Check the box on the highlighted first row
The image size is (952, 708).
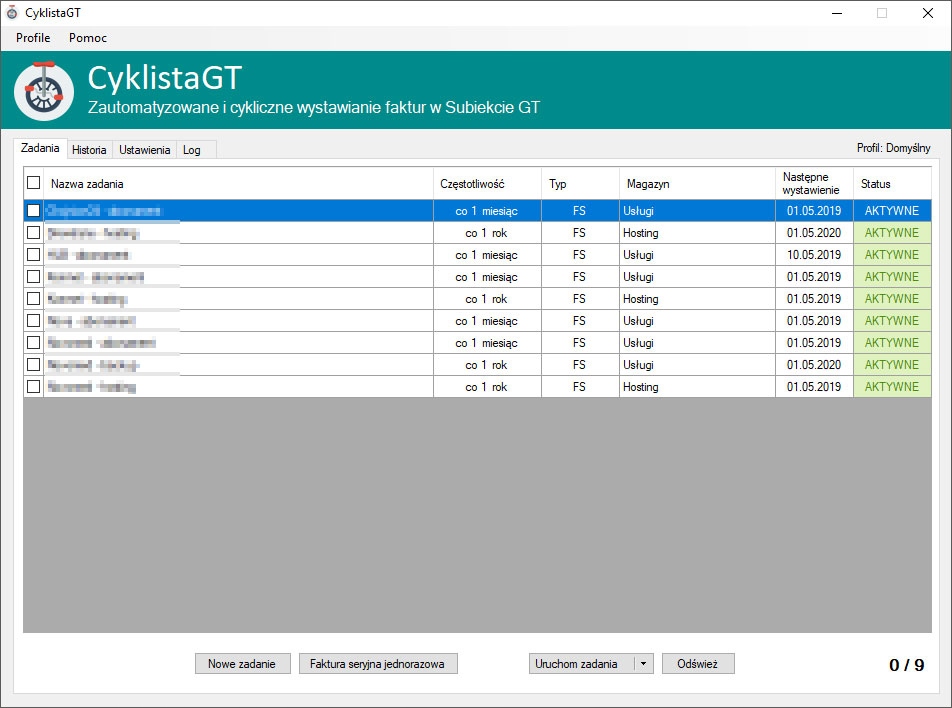click(x=34, y=211)
